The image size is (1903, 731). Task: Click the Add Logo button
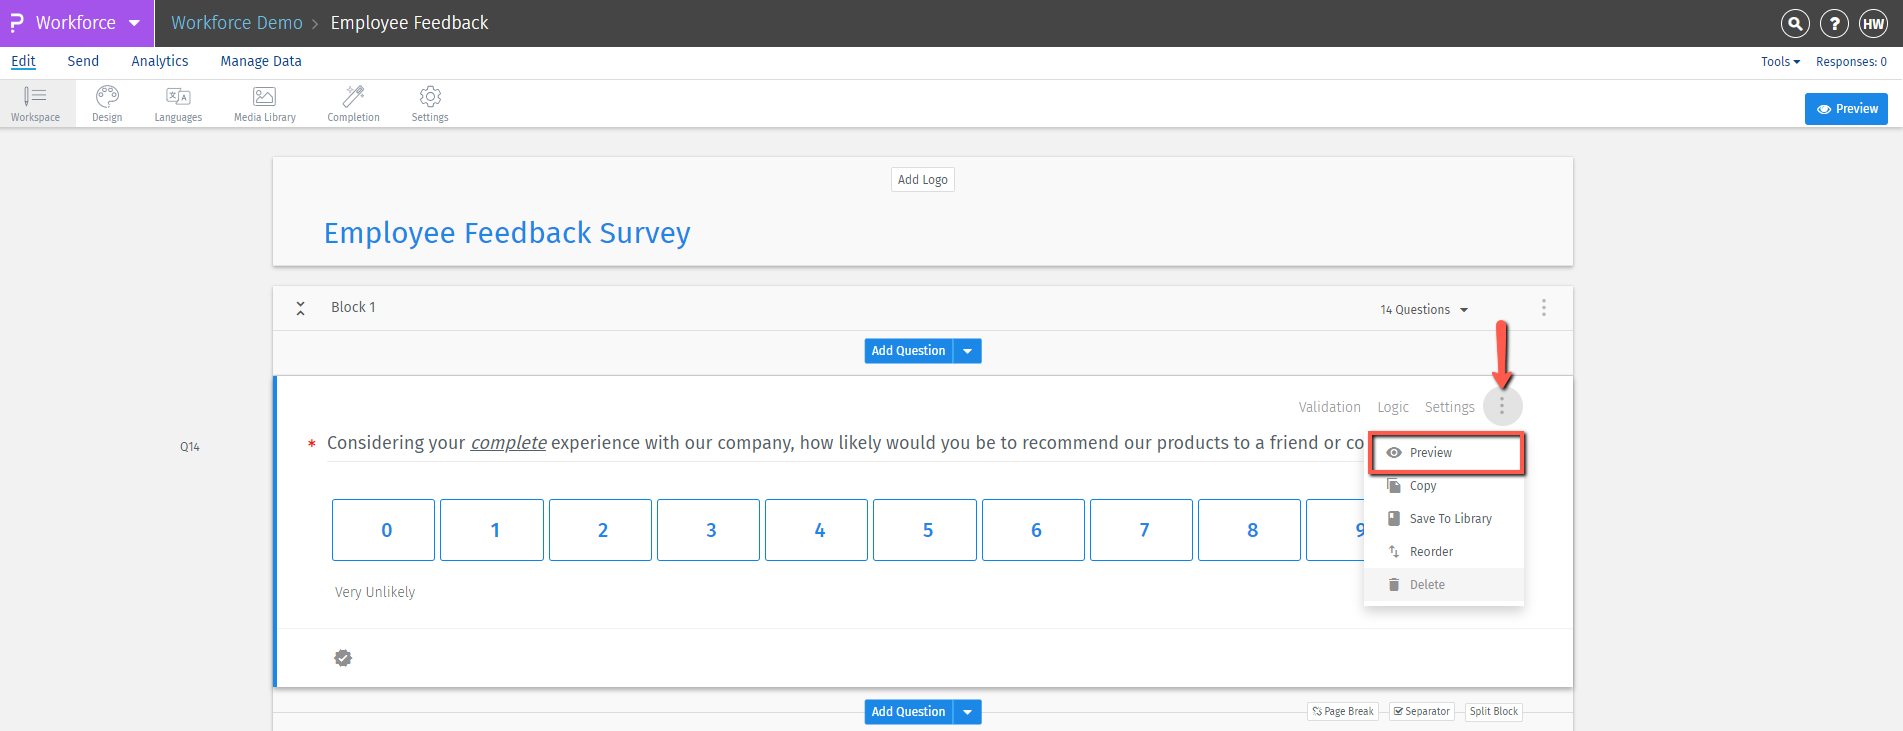pos(922,180)
